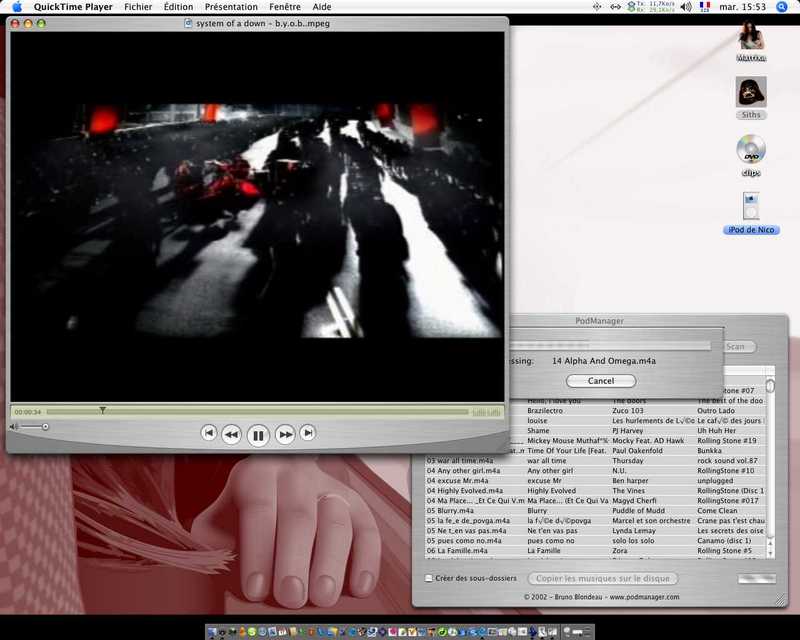Click the QuickTime volume slider knob

(x=45, y=427)
